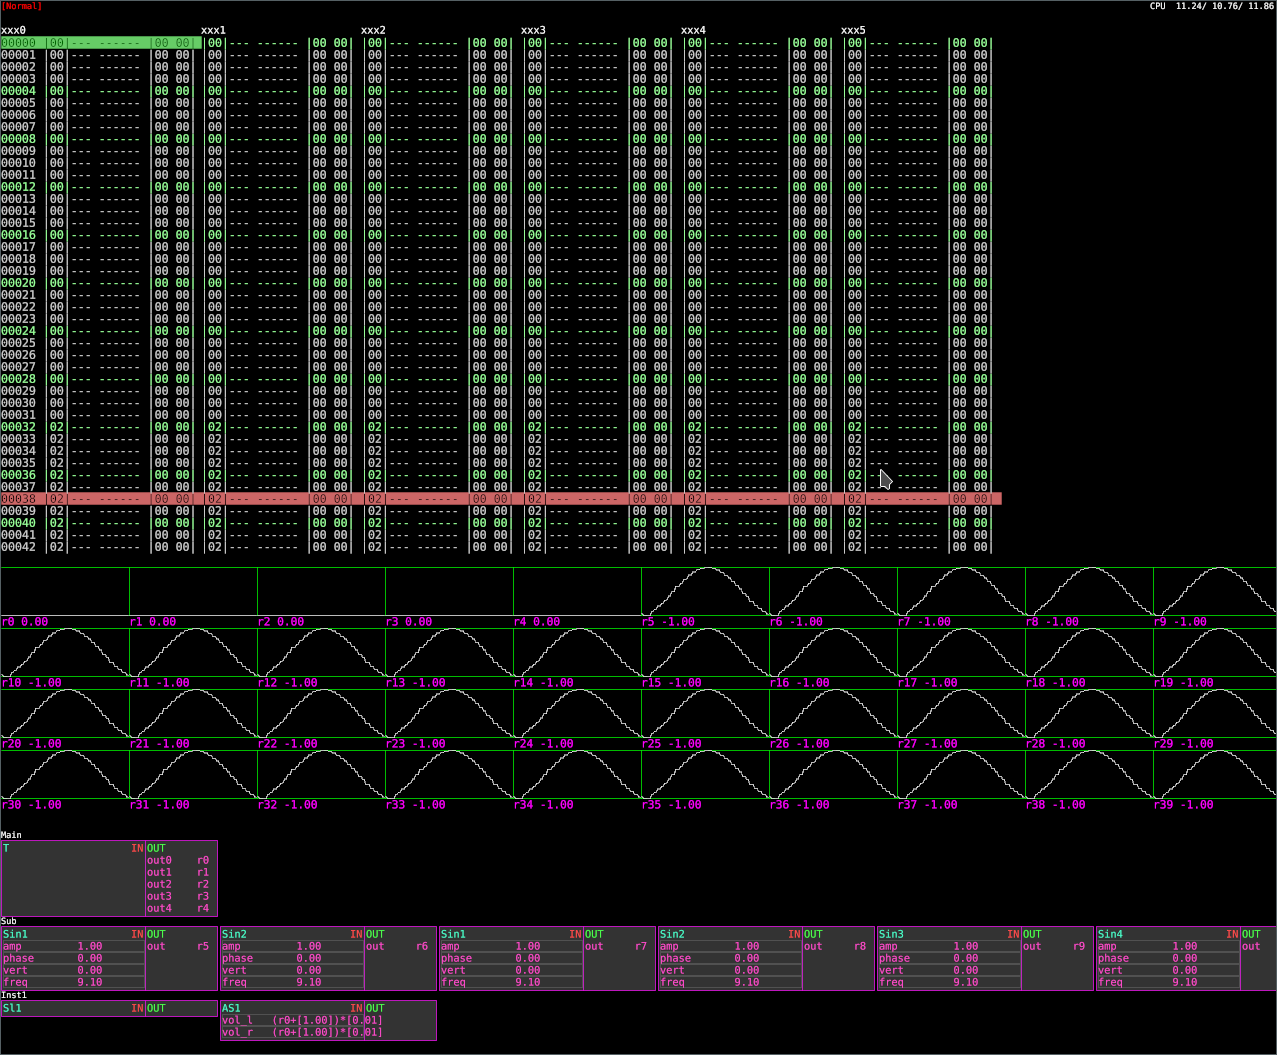Click the out0 r0 routing in Main

(x=176, y=859)
